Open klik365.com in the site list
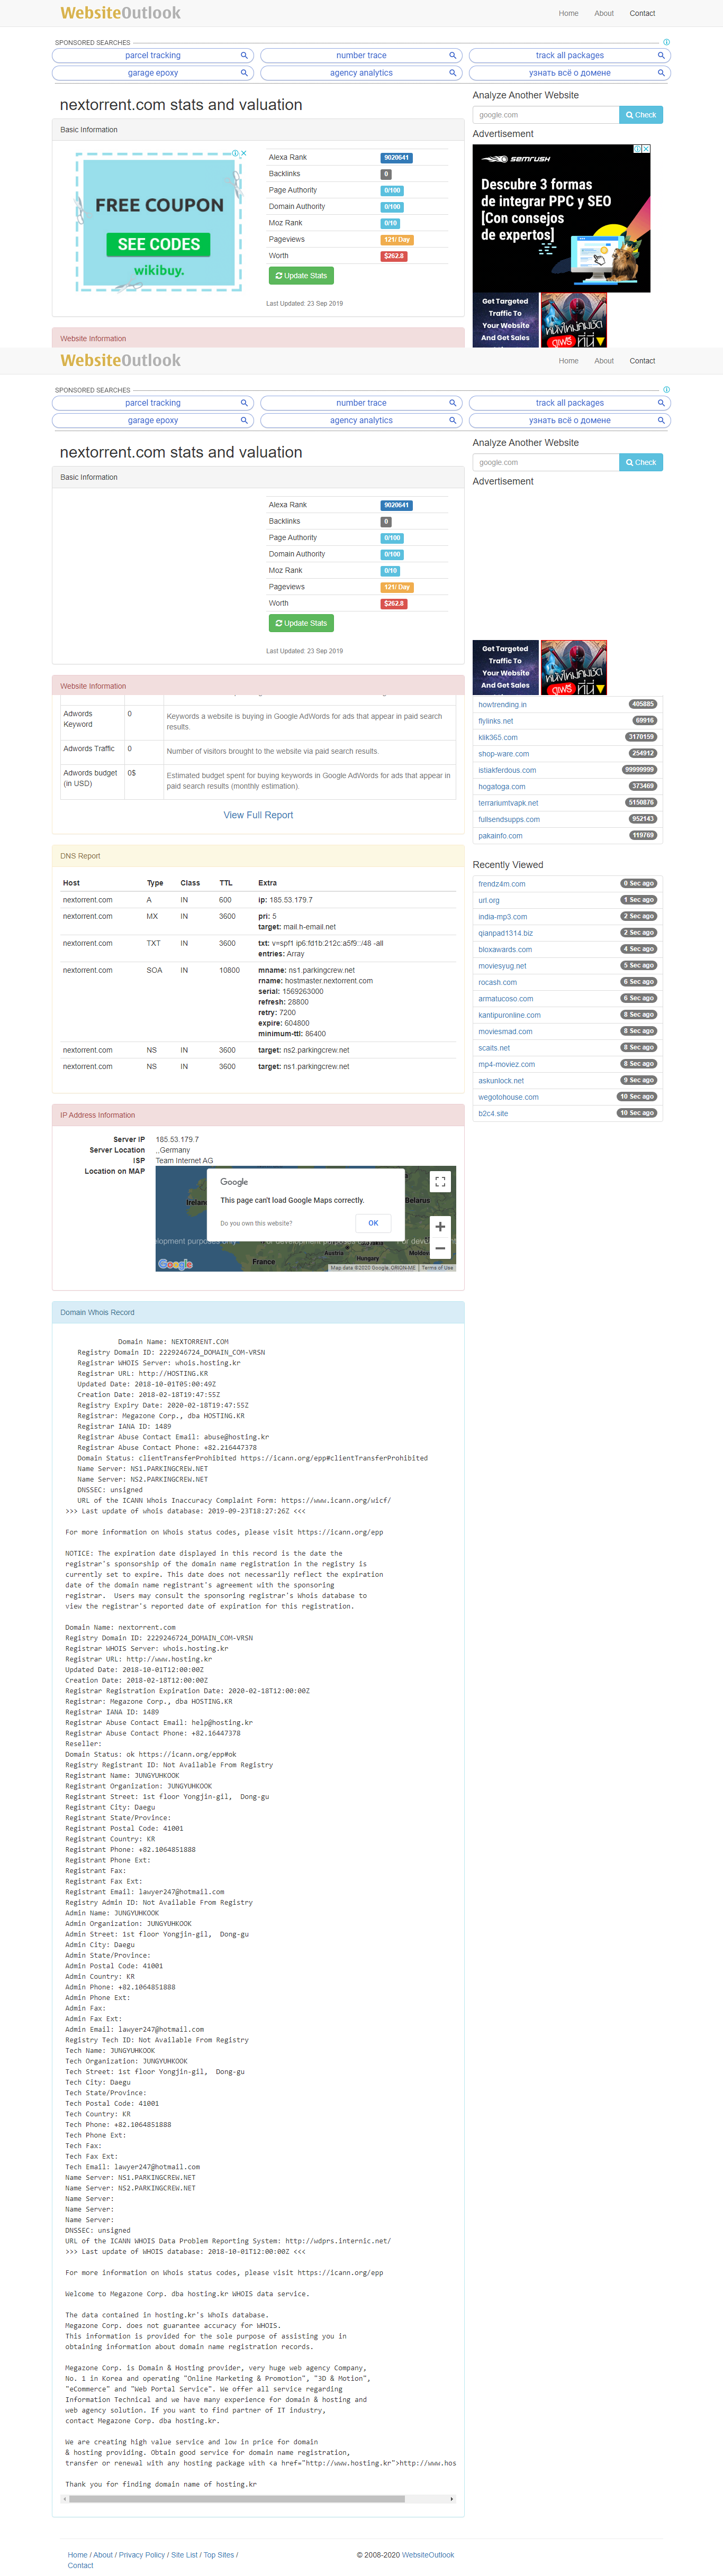723x2576 pixels. point(498,737)
